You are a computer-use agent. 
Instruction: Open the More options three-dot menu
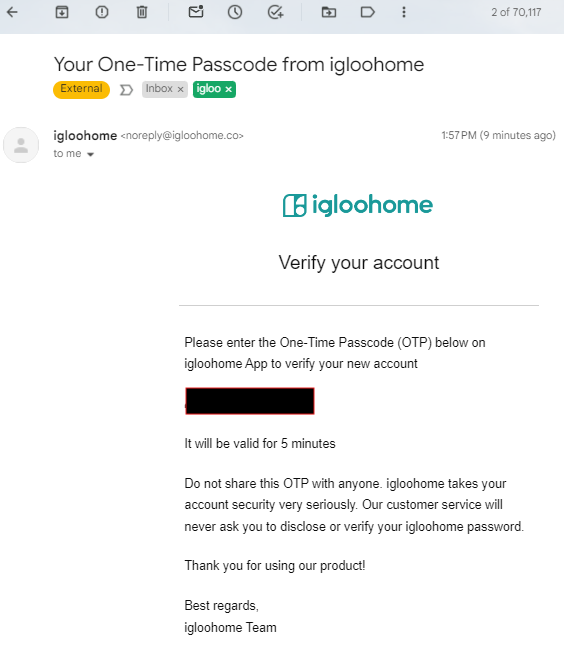tap(404, 12)
